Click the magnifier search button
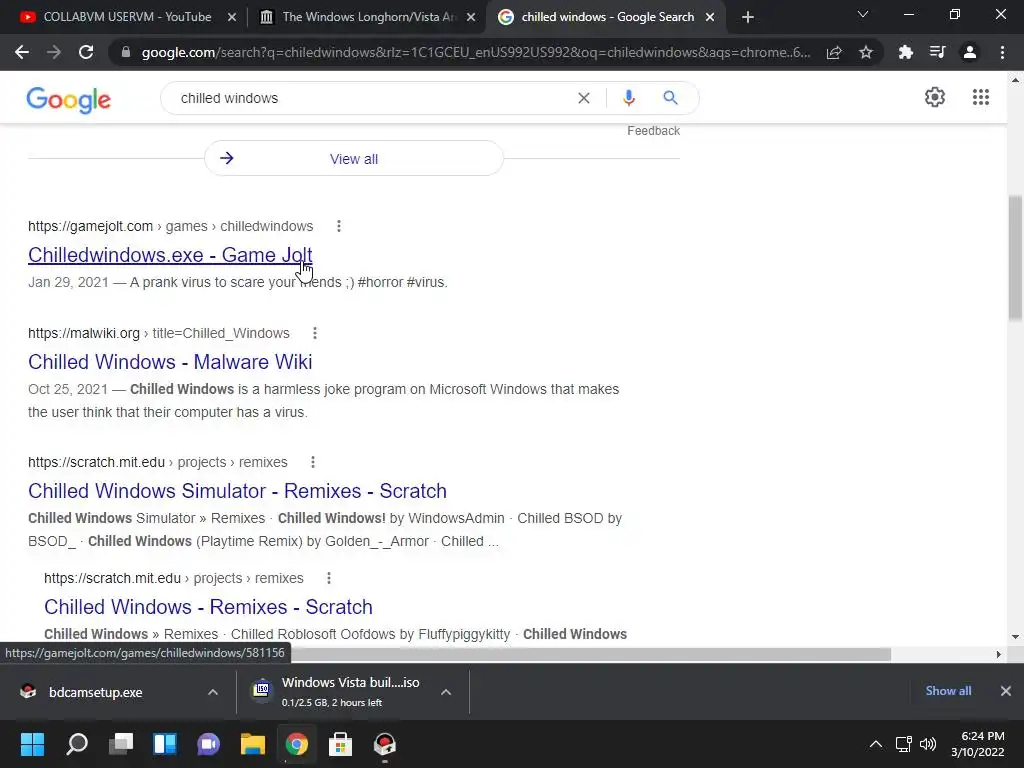This screenshot has width=1024, height=768. [671, 98]
